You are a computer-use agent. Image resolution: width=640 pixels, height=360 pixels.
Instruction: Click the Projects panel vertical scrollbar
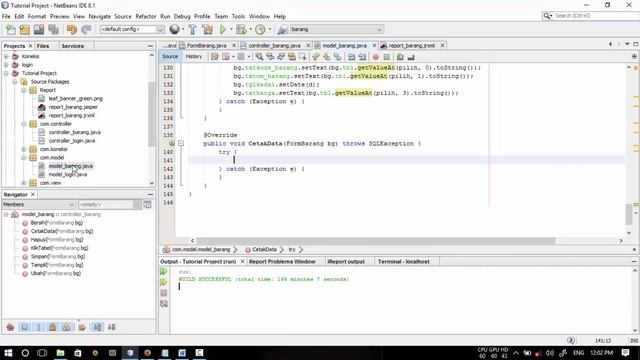pos(151,114)
